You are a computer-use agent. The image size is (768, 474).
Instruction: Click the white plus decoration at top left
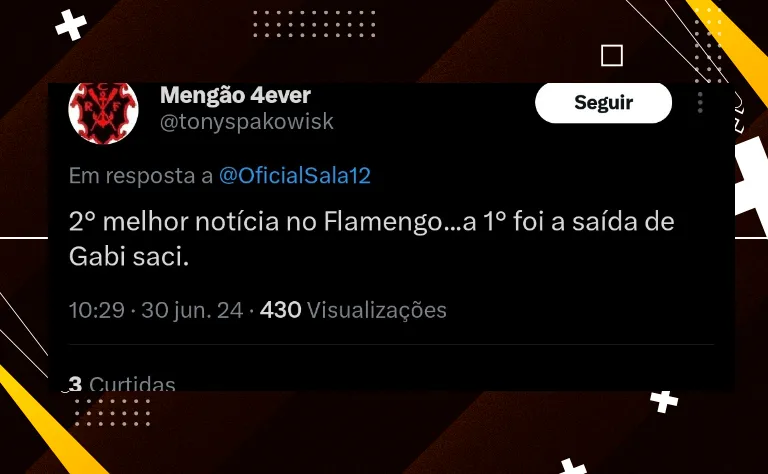pyautogui.click(x=71, y=24)
